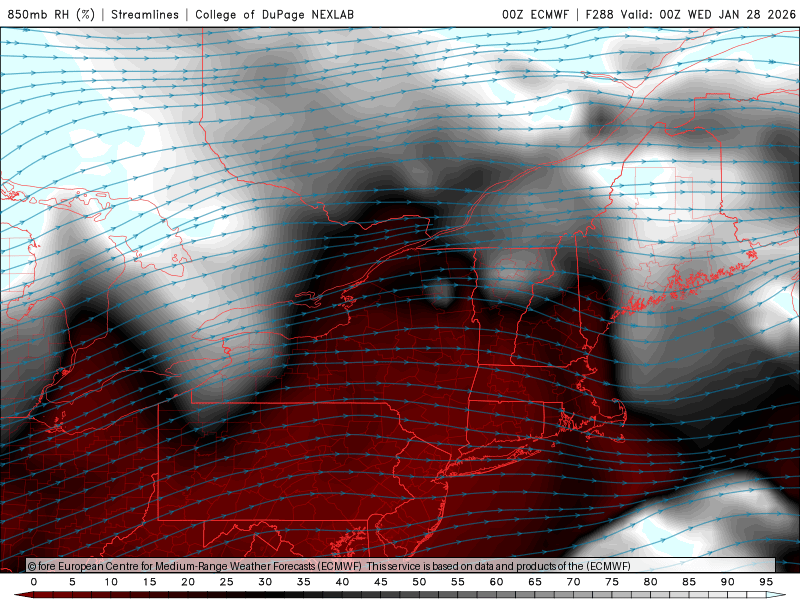Click the "80" value on the colorbar scale
Screen dimensions: 800x600
coord(651,582)
